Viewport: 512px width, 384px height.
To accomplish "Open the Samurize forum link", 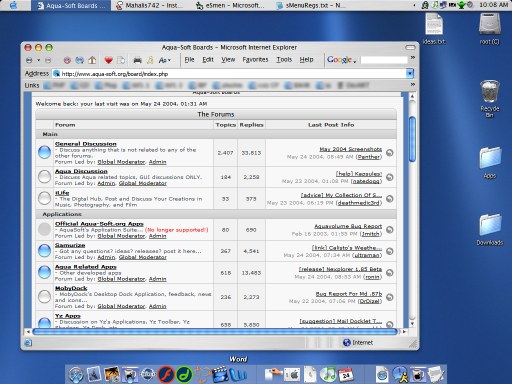I will coord(70,245).
